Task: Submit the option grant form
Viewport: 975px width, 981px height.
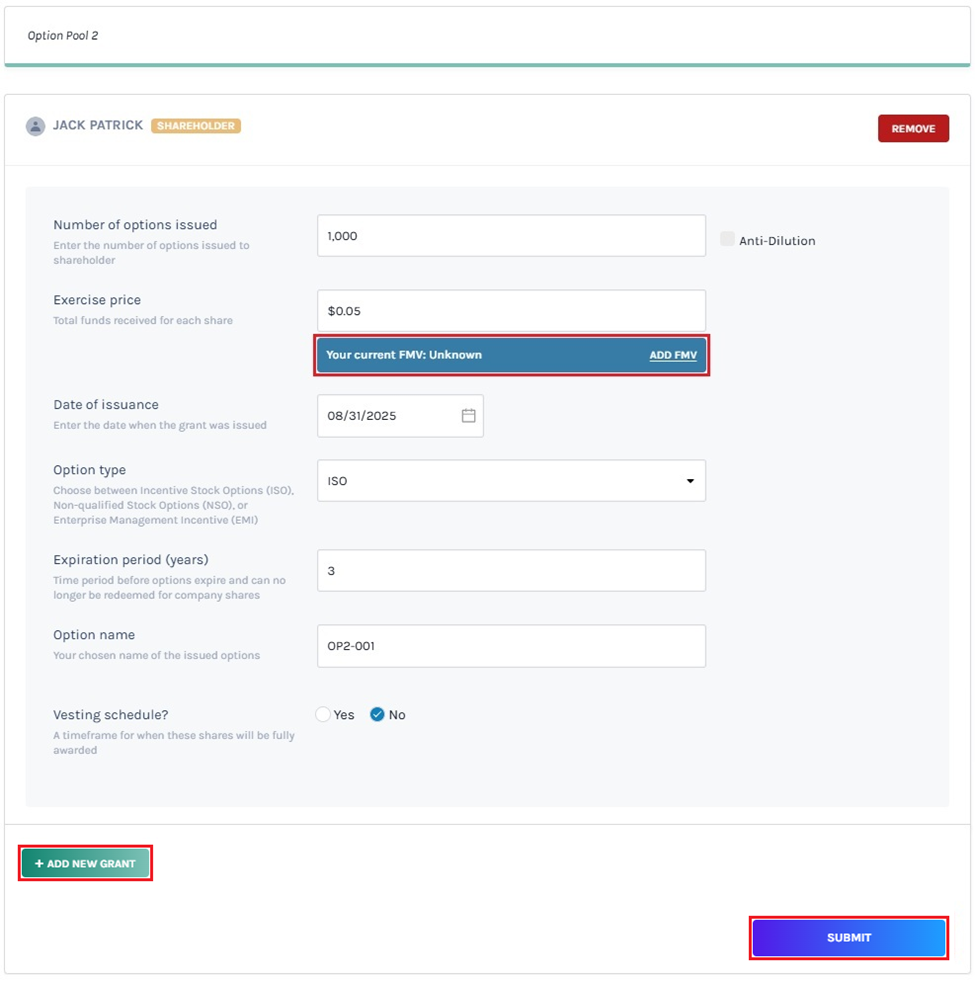Action: [x=848, y=938]
